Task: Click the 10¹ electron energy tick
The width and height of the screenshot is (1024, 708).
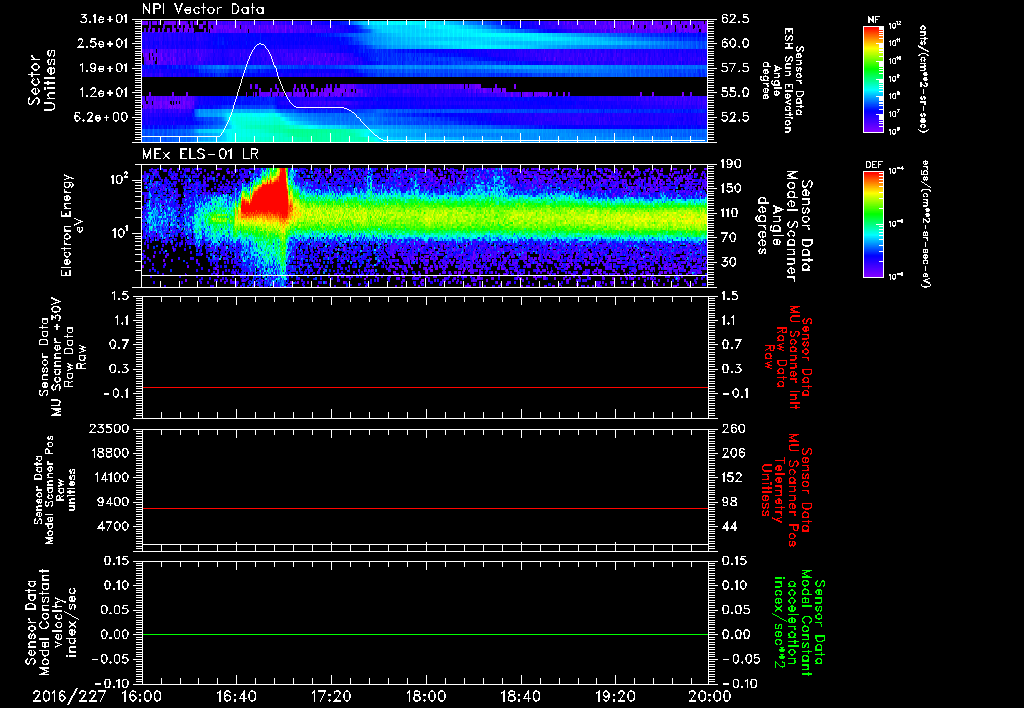Action: pyautogui.click(x=118, y=233)
